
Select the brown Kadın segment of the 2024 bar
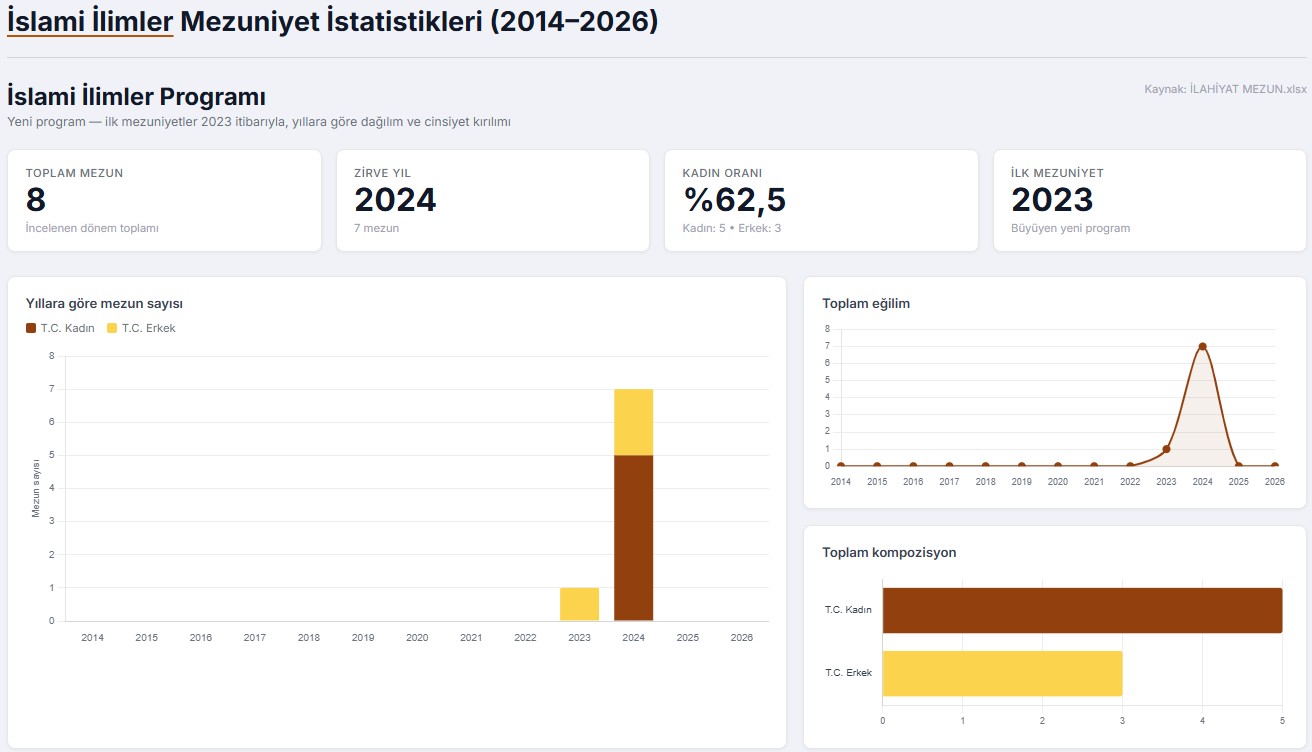click(x=633, y=538)
